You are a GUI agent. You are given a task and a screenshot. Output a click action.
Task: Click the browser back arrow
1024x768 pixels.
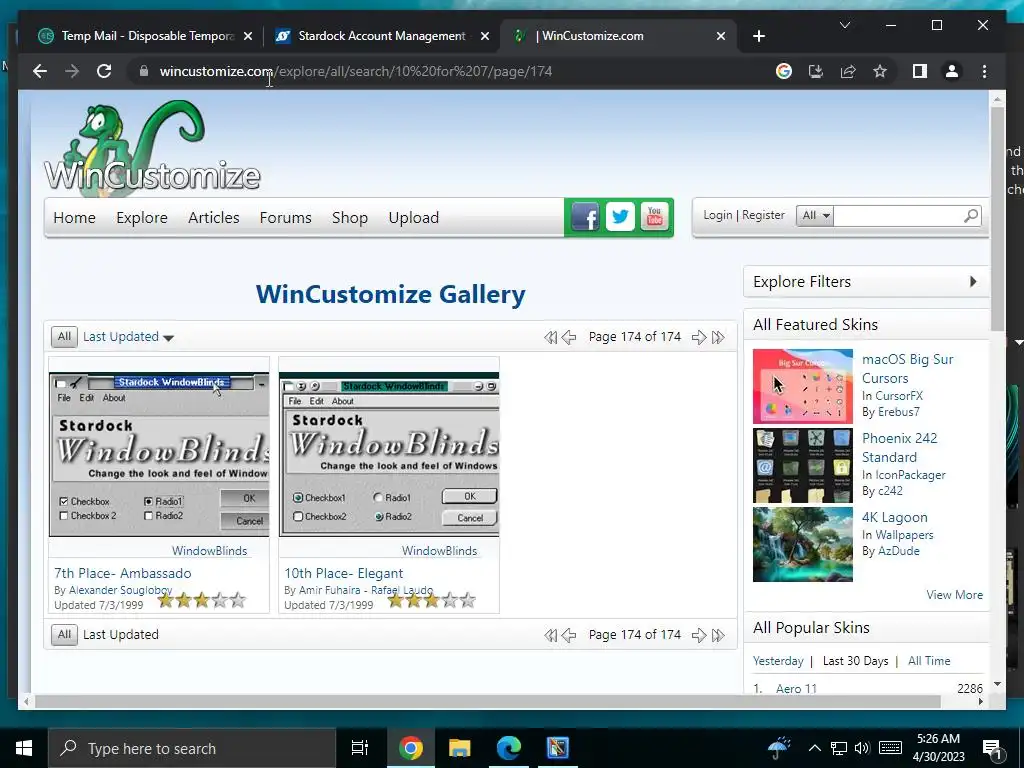pyautogui.click(x=40, y=71)
